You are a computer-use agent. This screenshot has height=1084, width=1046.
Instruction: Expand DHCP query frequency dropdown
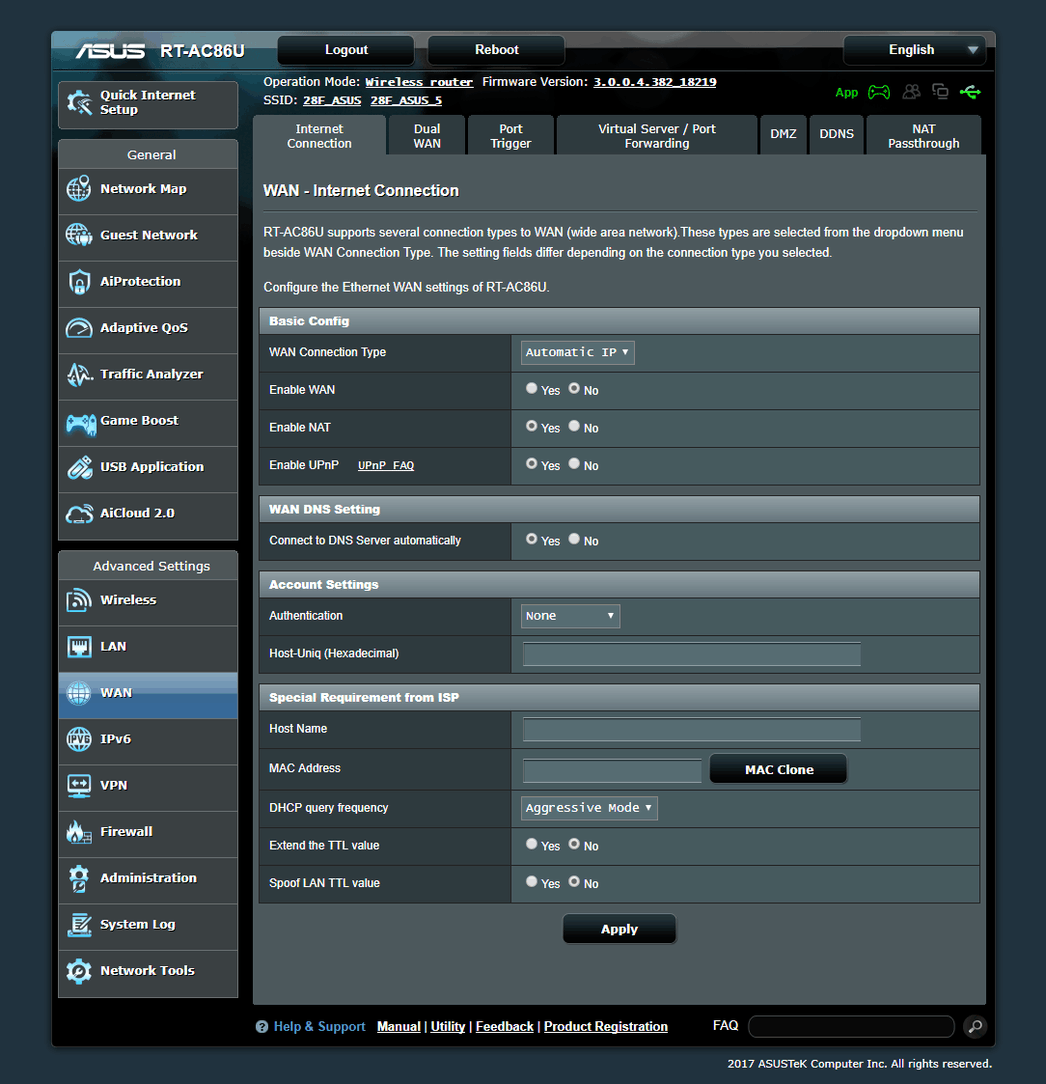tap(589, 808)
